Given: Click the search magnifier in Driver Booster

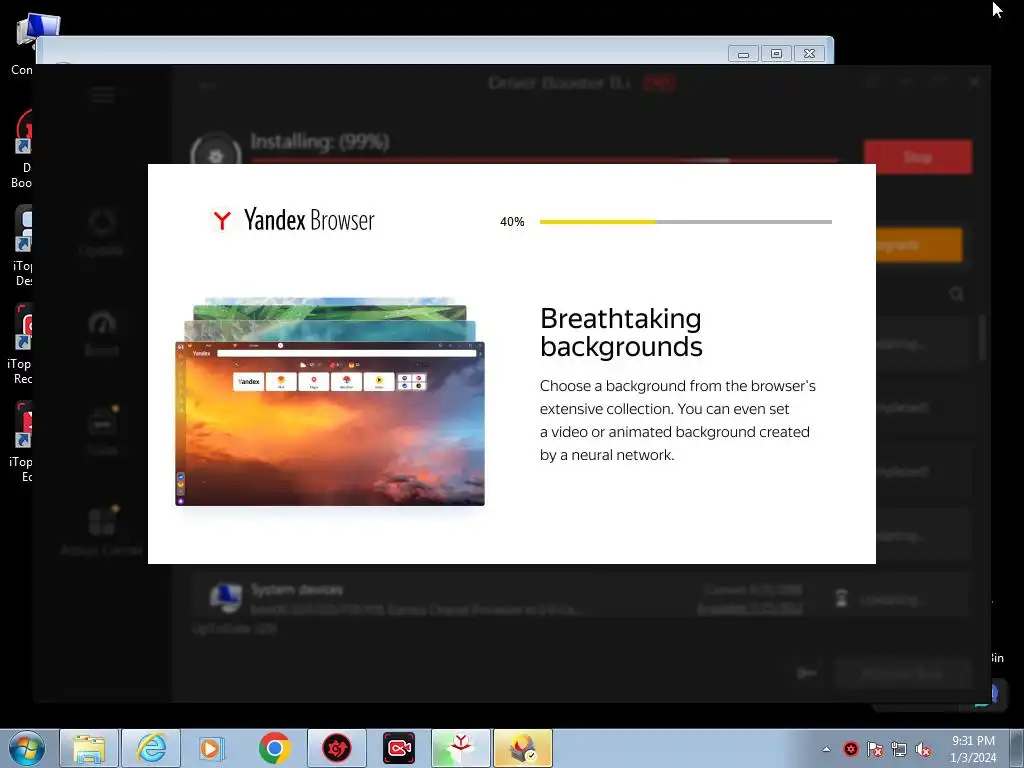Looking at the screenshot, I should 956,294.
